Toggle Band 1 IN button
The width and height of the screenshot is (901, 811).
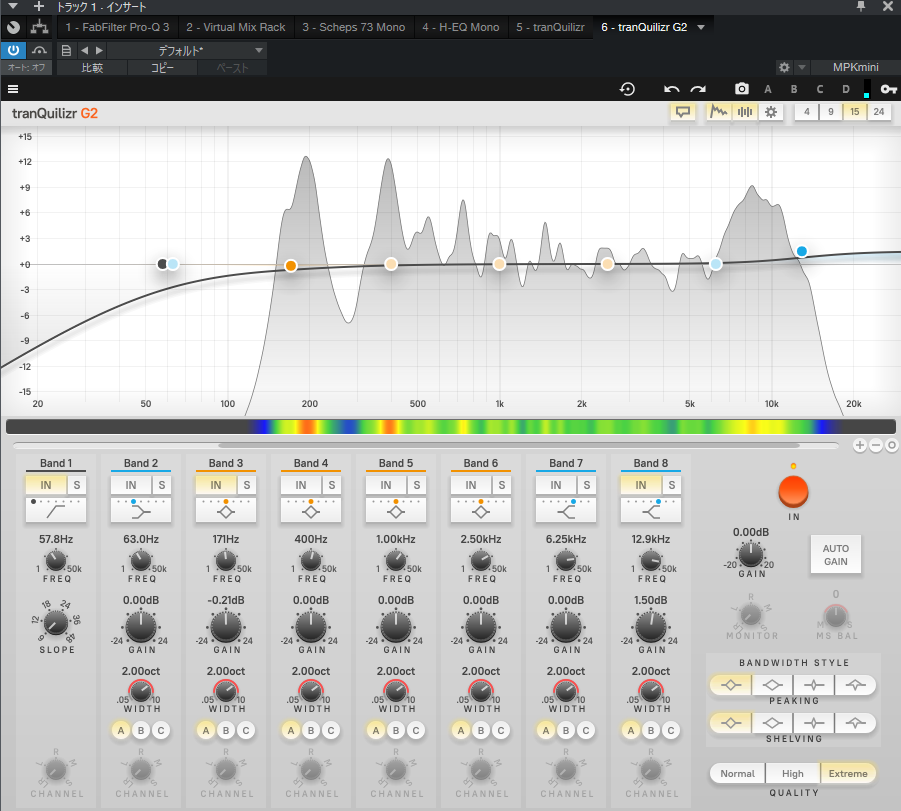(x=46, y=485)
